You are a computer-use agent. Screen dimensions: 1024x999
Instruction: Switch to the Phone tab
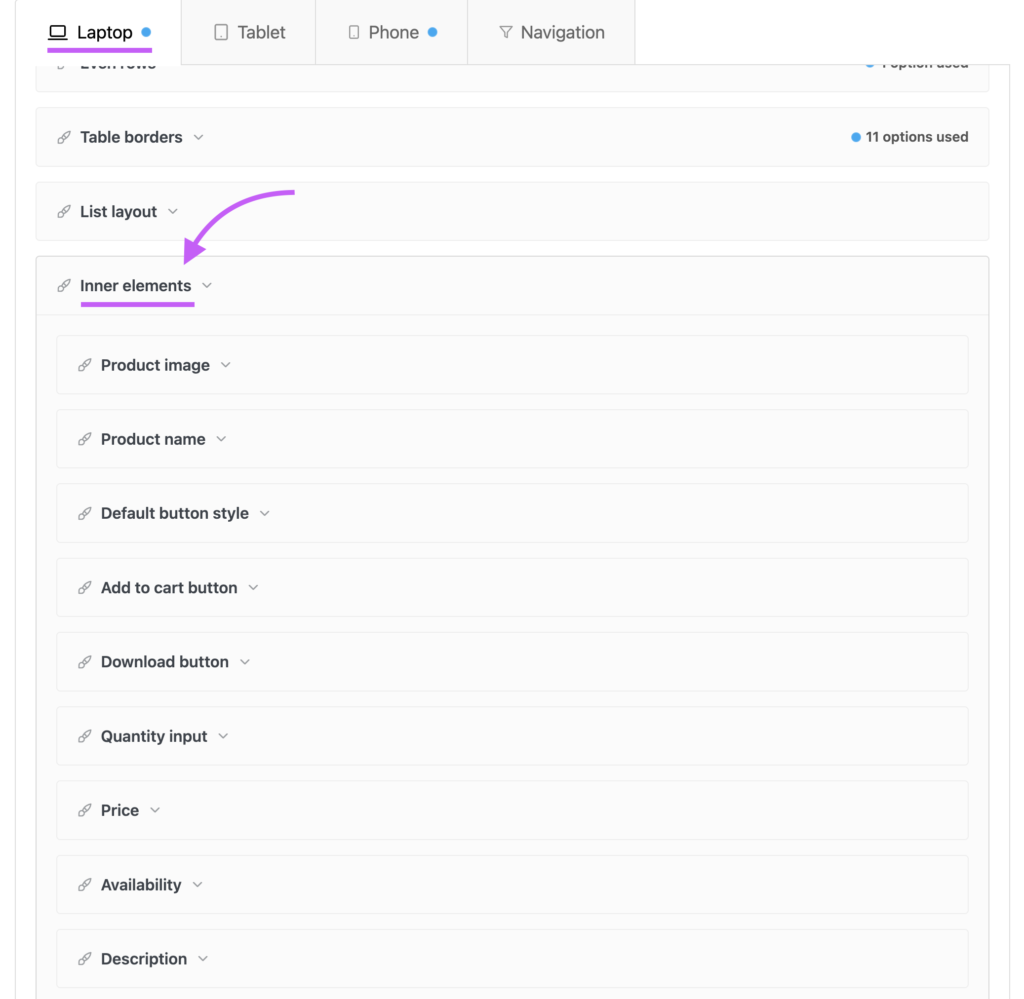(392, 32)
